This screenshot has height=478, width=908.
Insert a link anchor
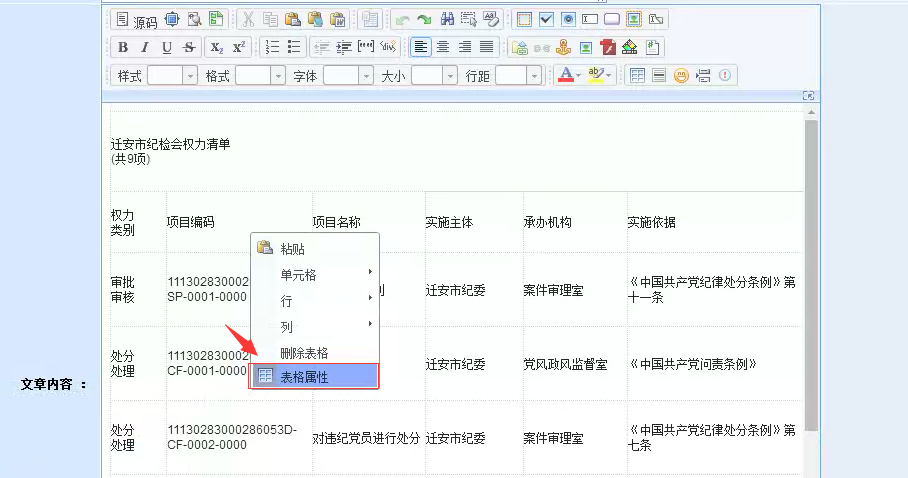pos(564,47)
